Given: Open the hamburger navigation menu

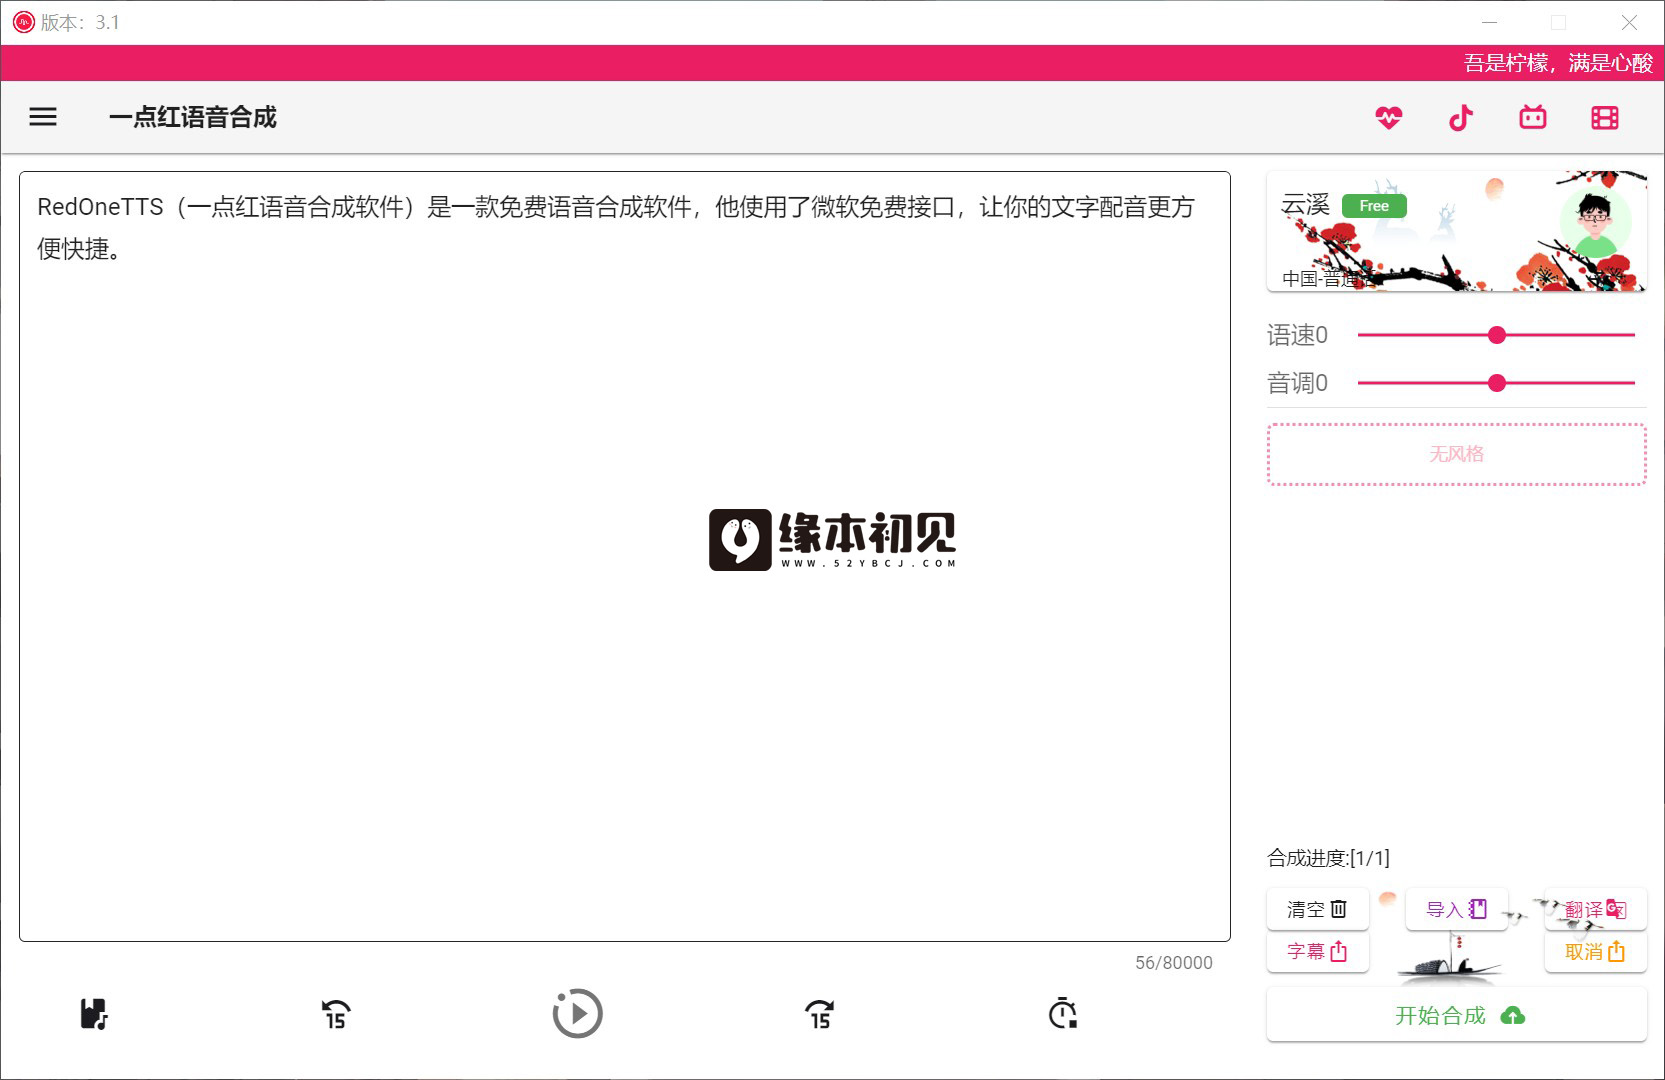Looking at the screenshot, I should tap(43, 117).
